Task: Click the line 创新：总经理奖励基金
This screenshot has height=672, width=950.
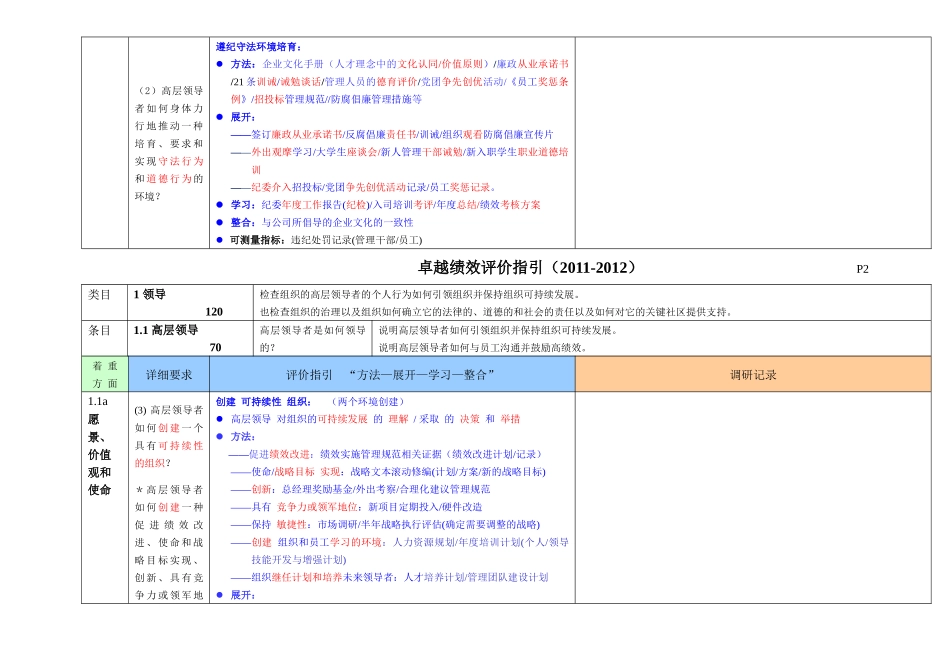Action: pos(360,489)
